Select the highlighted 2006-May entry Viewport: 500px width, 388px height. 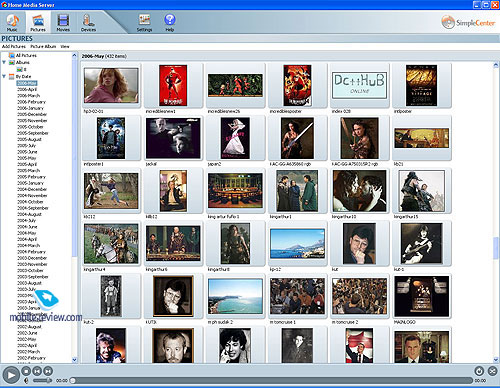coord(27,83)
